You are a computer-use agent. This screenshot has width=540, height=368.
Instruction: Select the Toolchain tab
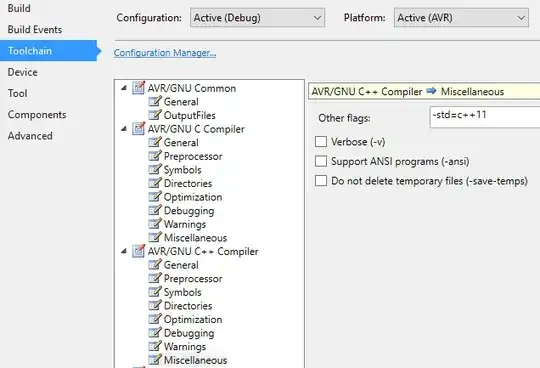[48, 51]
